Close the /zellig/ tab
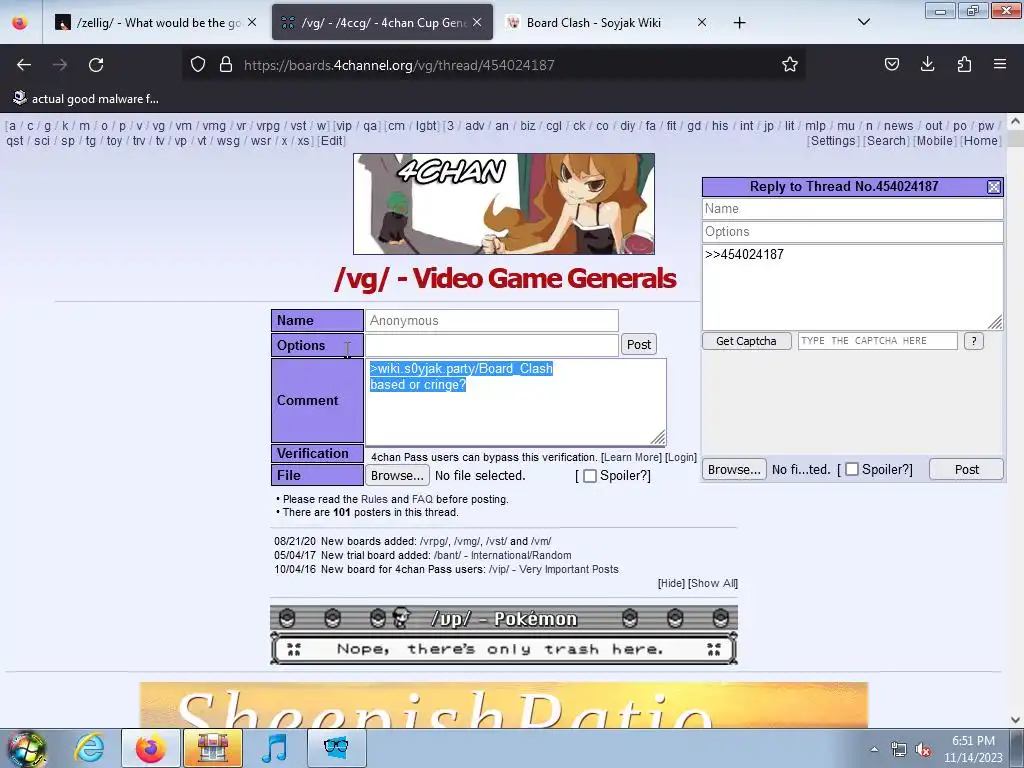 pyautogui.click(x=252, y=22)
